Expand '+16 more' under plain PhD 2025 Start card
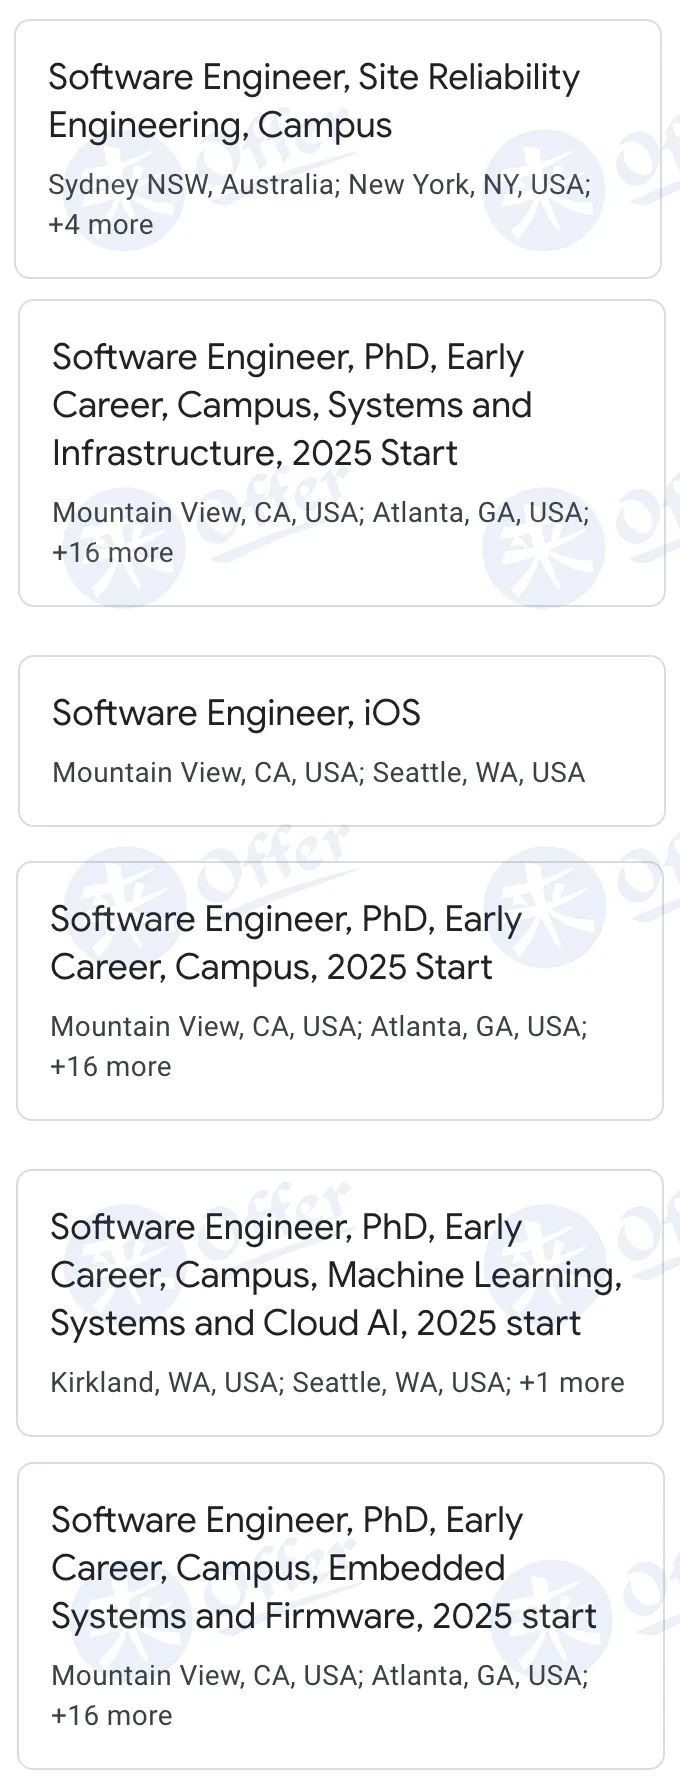 [111, 1067]
